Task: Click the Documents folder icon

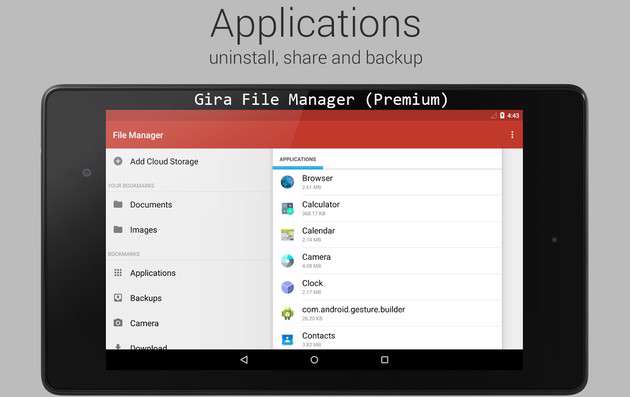Action: click(x=118, y=205)
